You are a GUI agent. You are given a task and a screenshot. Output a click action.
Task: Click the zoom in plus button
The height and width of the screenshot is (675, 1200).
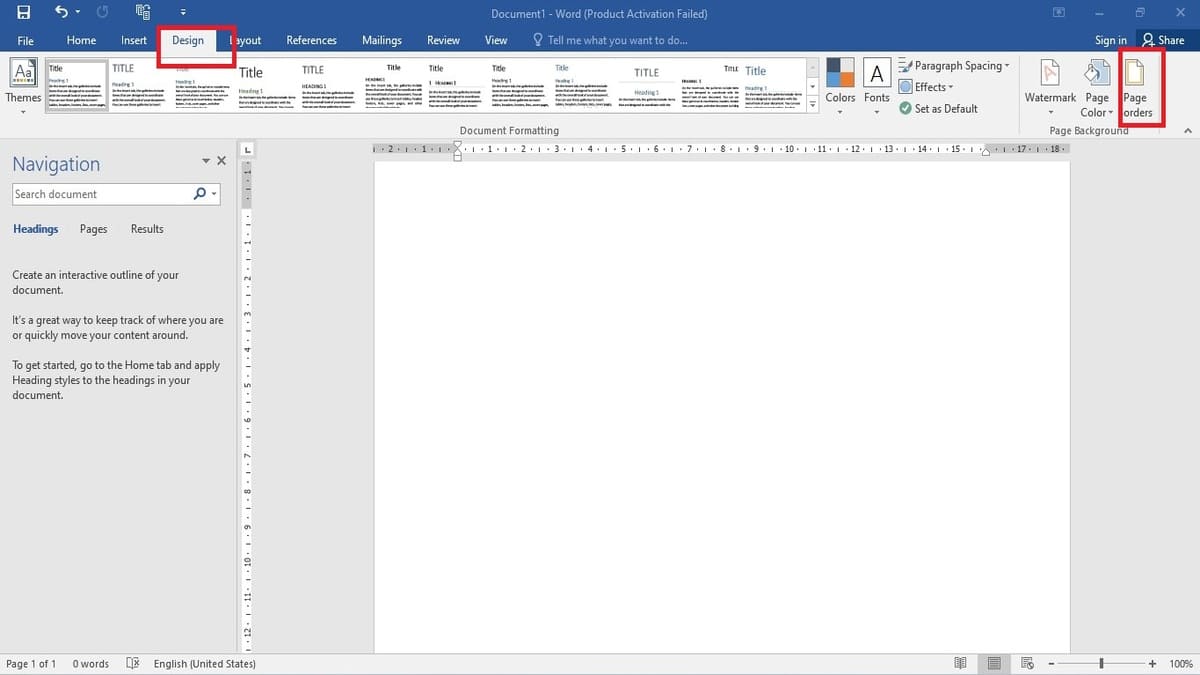click(1153, 664)
